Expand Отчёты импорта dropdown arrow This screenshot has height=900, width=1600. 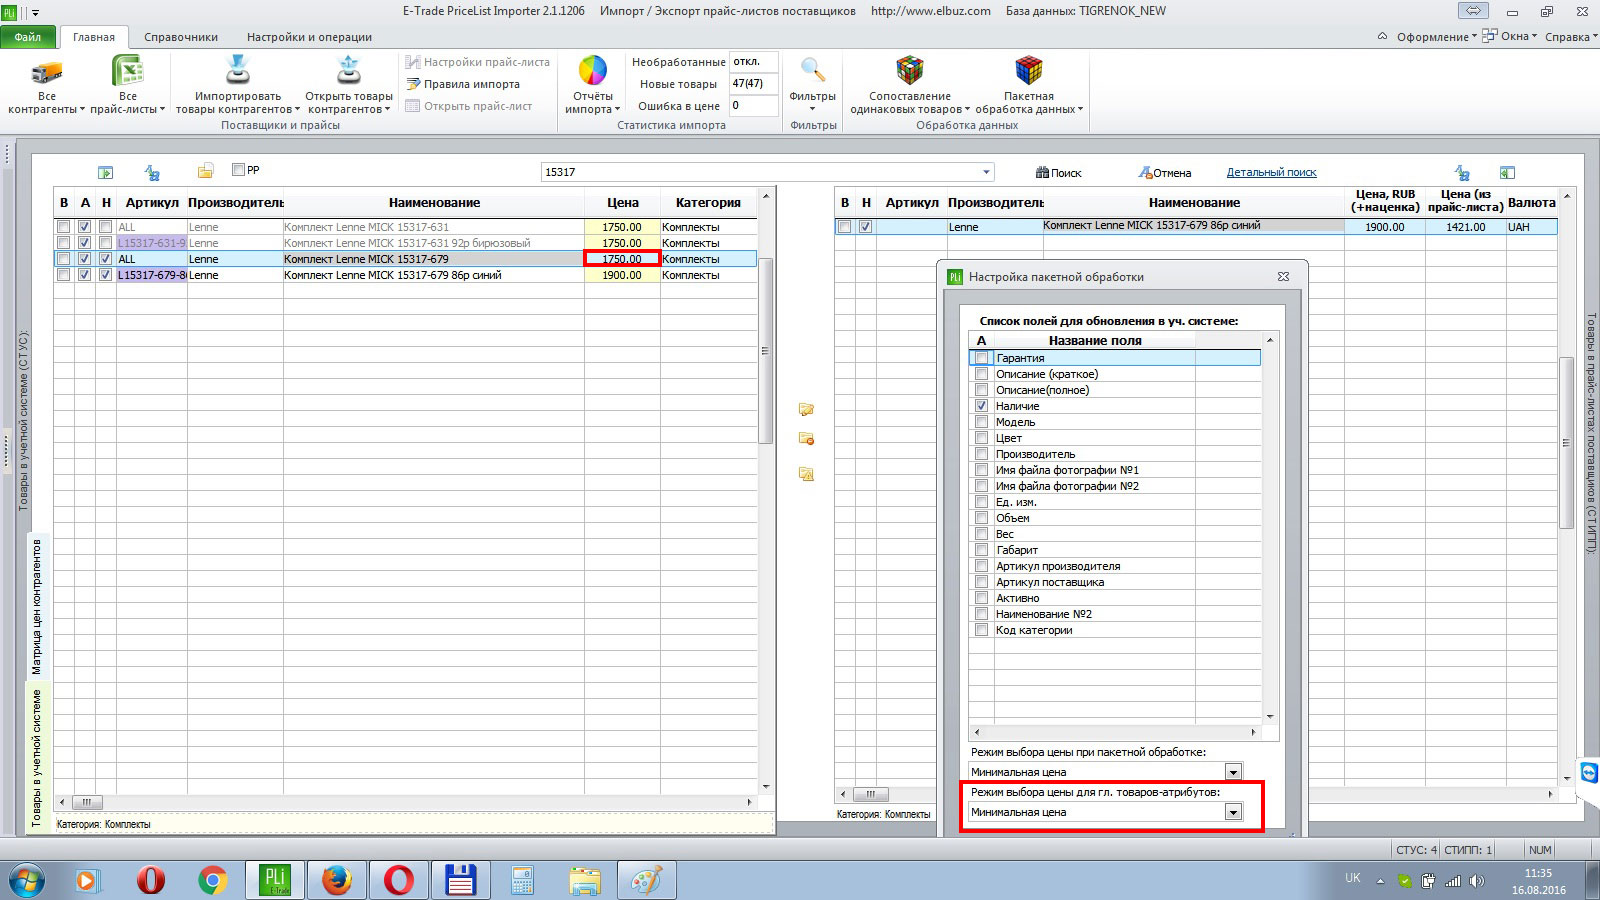coord(617,110)
